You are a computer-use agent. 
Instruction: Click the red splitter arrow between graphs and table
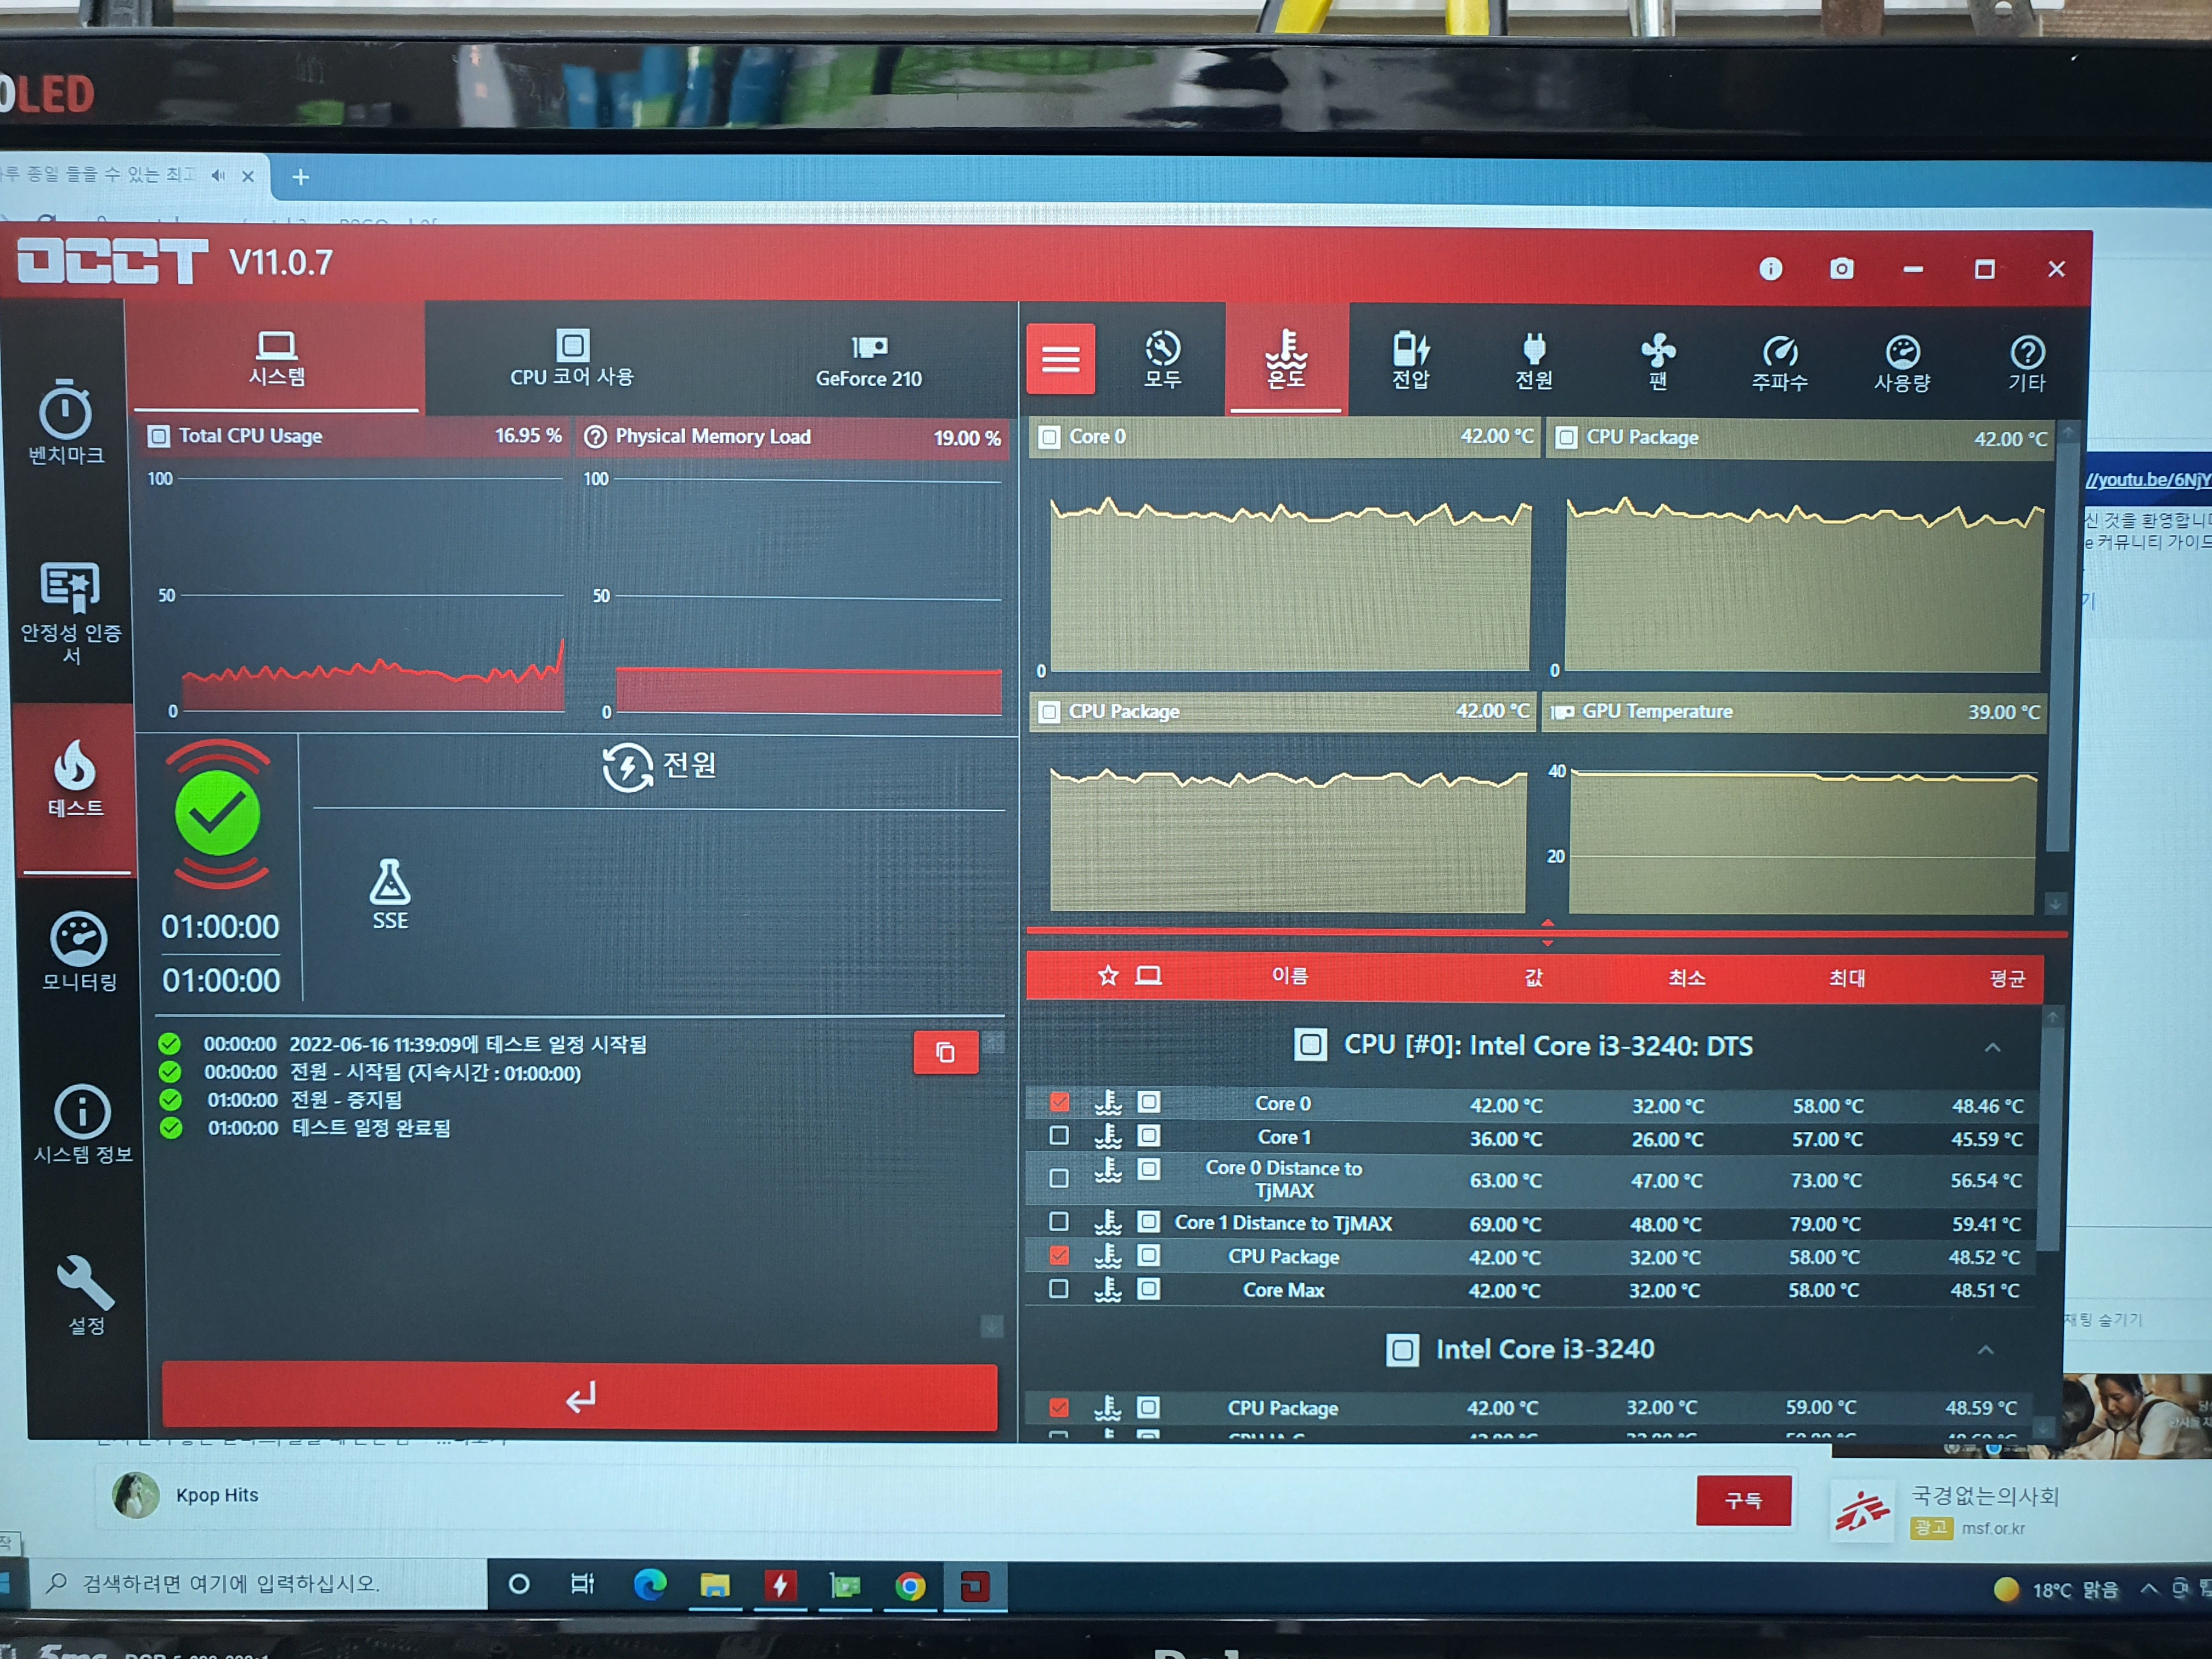click(x=1547, y=932)
